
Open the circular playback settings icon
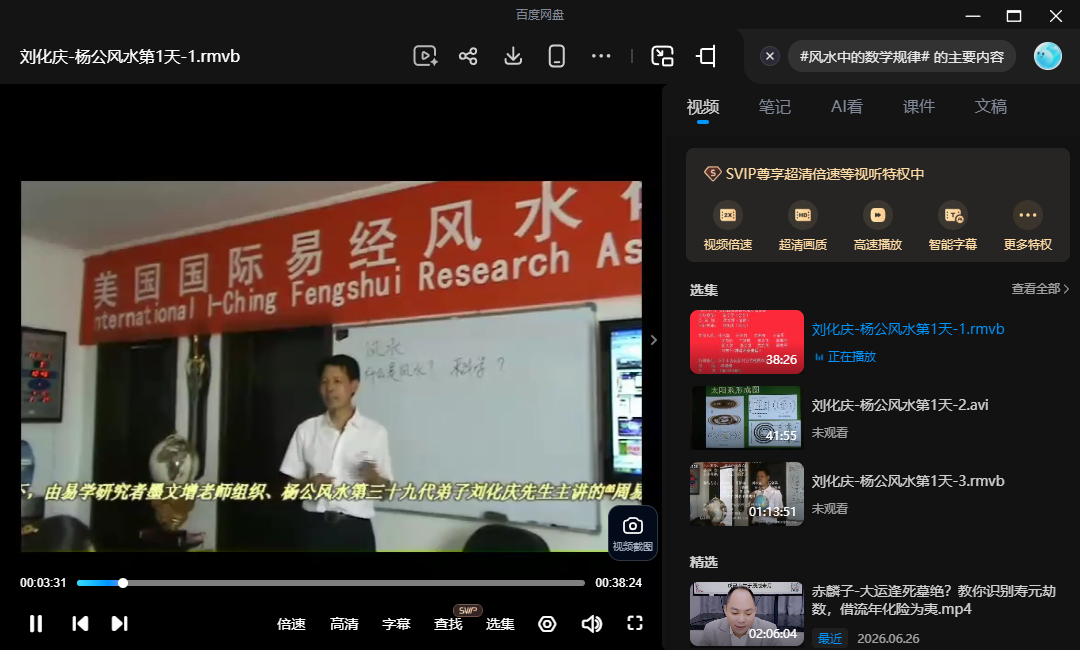pyautogui.click(x=547, y=624)
